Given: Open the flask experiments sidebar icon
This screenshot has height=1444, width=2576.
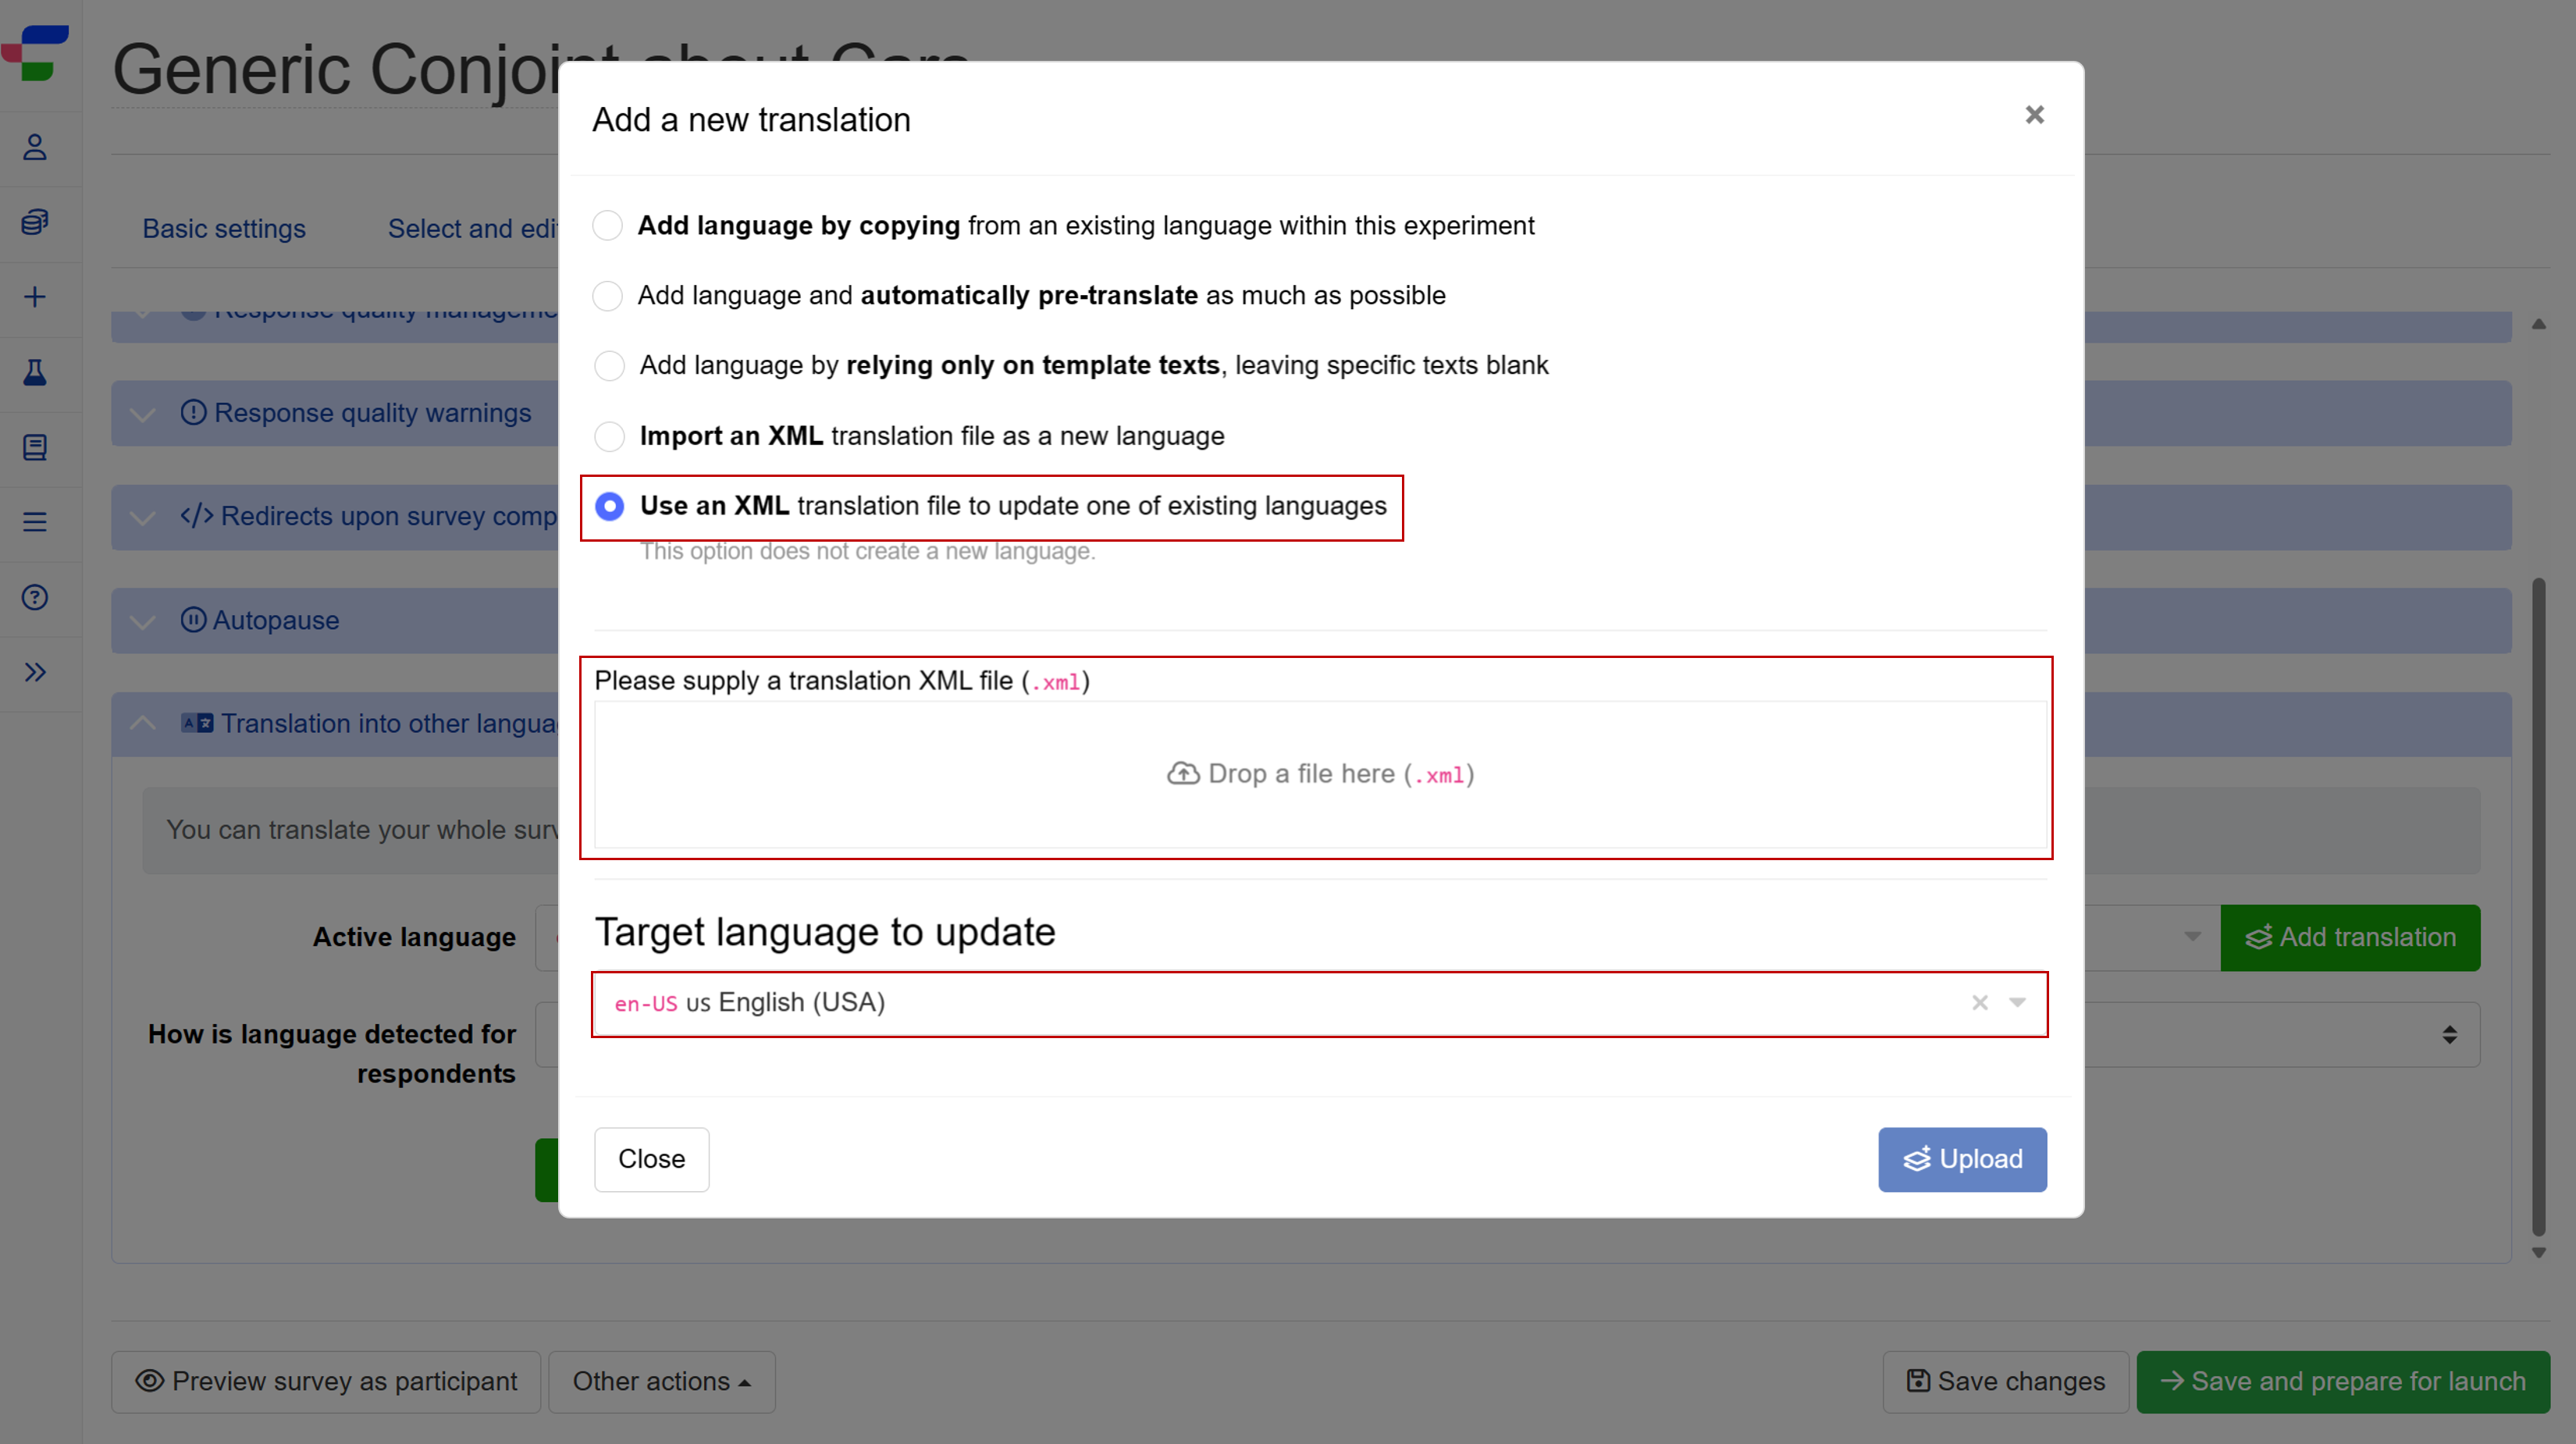Looking at the screenshot, I should click(x=35, y=372).
